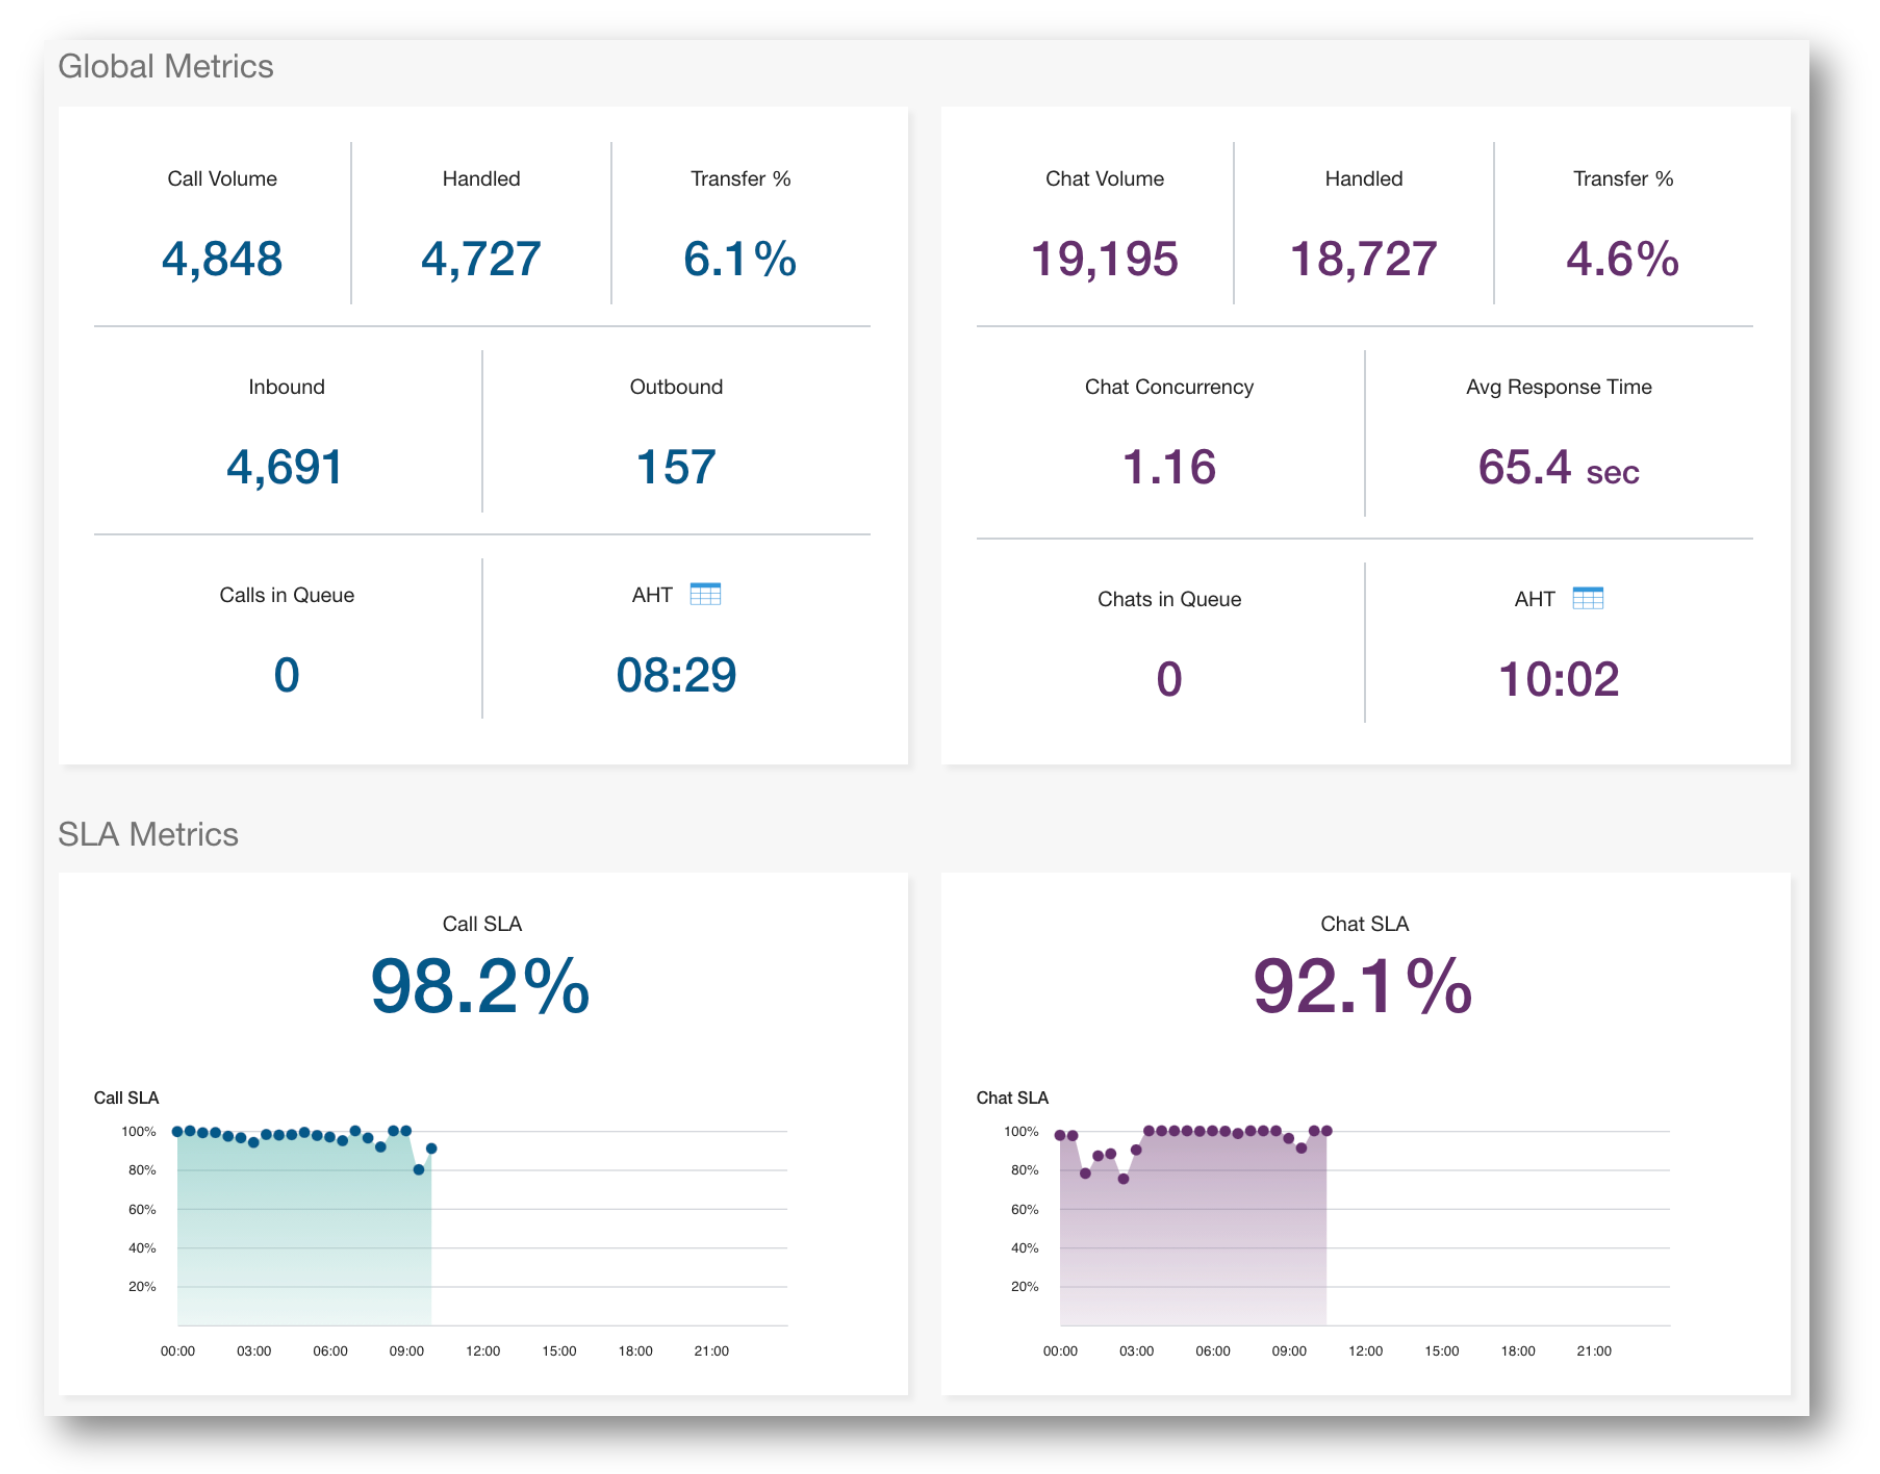Click the Global Metrics section heading
This screenshot has height=1474, width=1880.
click(x=166, y=66)
